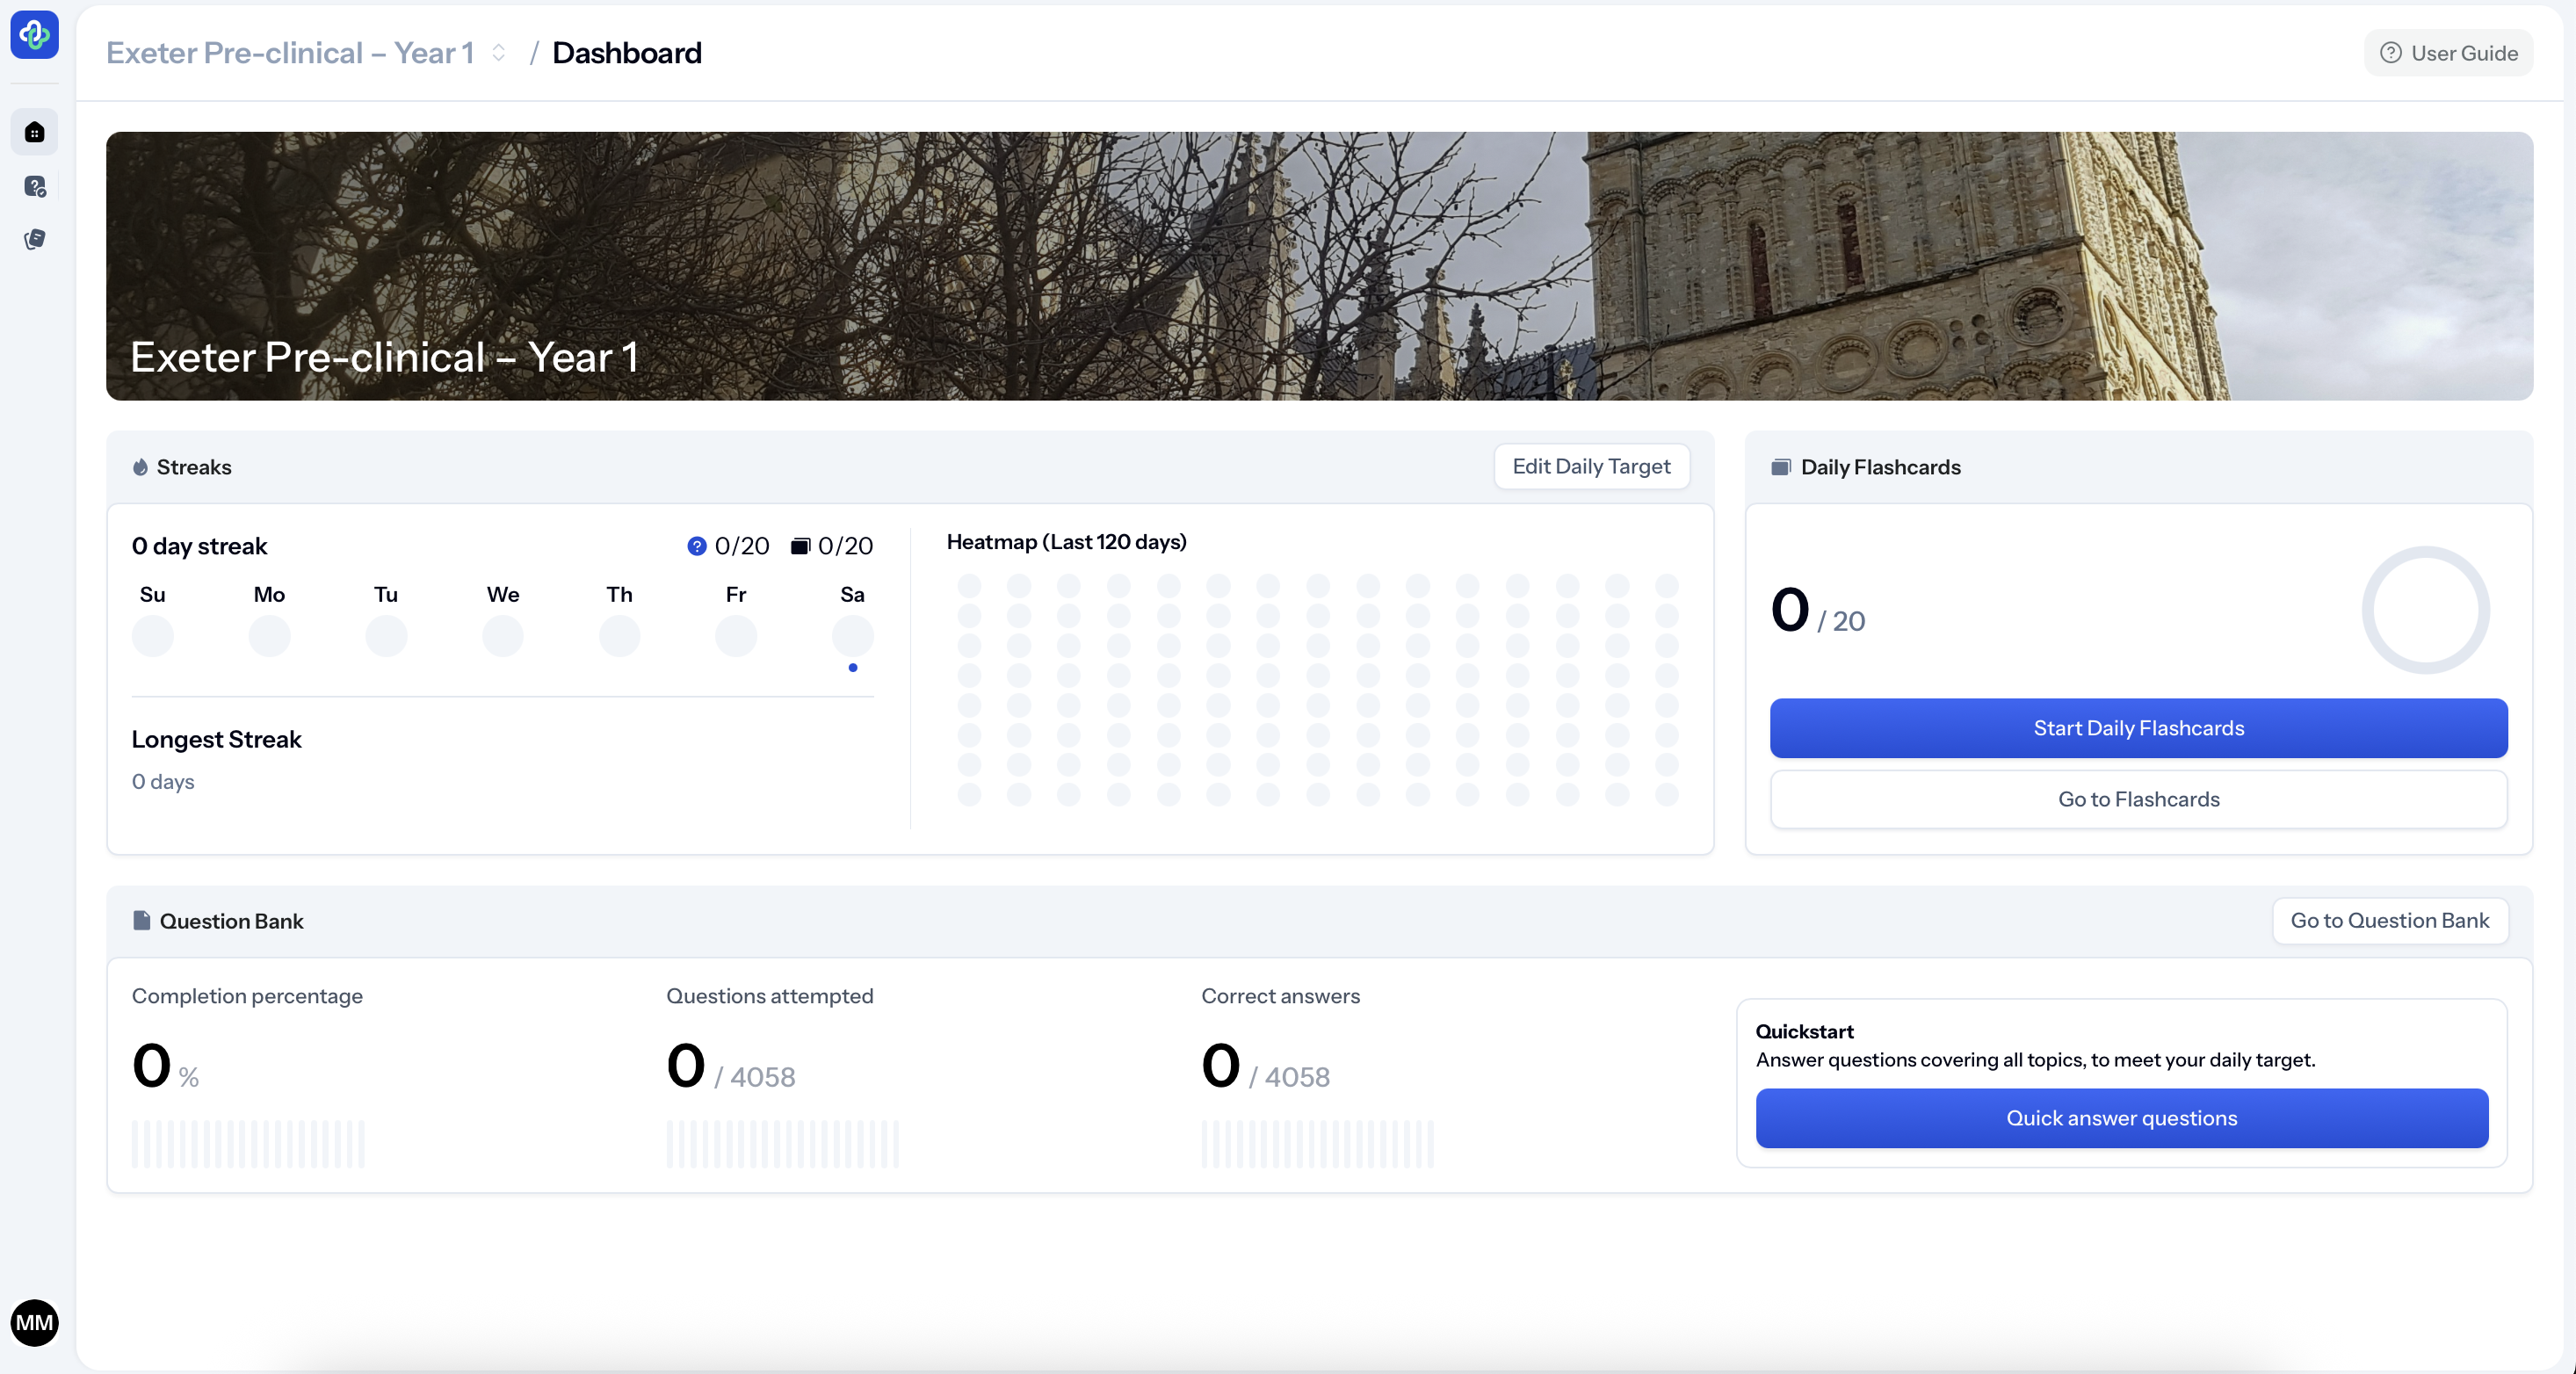Open the Flashcards sidebar icon
The width and height of the screenshot is (2576, 1374).
pyautogui.click(x=34, y=239)
